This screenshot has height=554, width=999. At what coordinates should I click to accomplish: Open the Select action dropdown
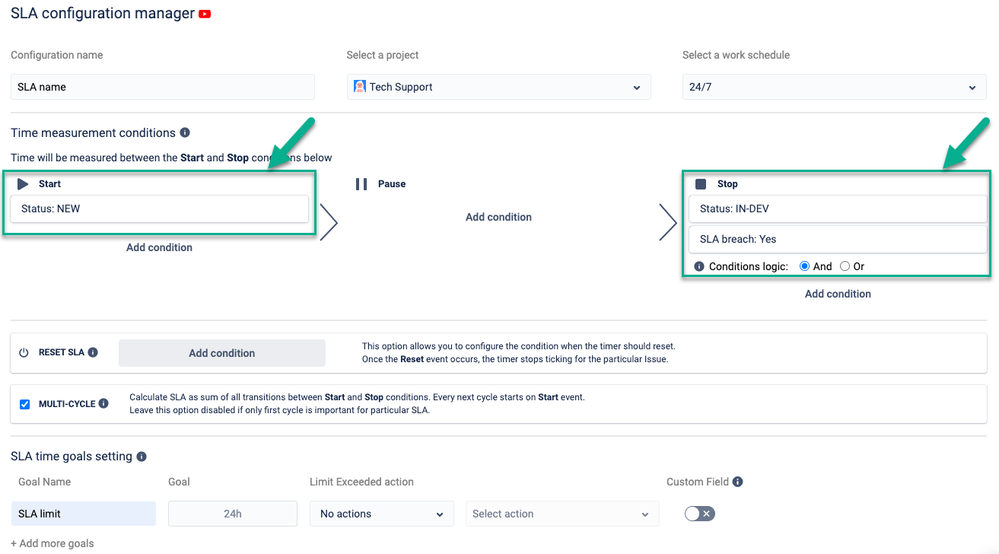point(561,514)
